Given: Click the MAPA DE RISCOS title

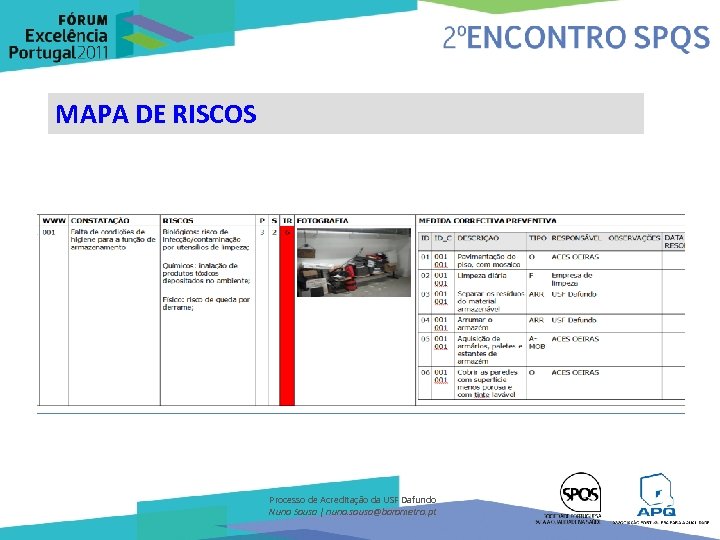Looking at the screenshot, I should (x=156, y=114).
